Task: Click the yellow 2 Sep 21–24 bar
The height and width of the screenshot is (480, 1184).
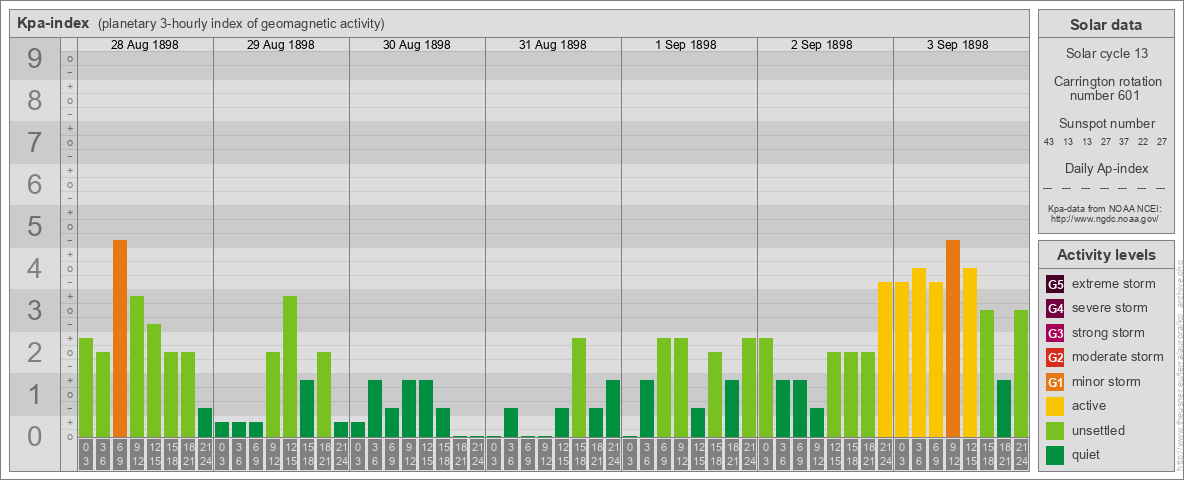Action: tap(885, 359)
